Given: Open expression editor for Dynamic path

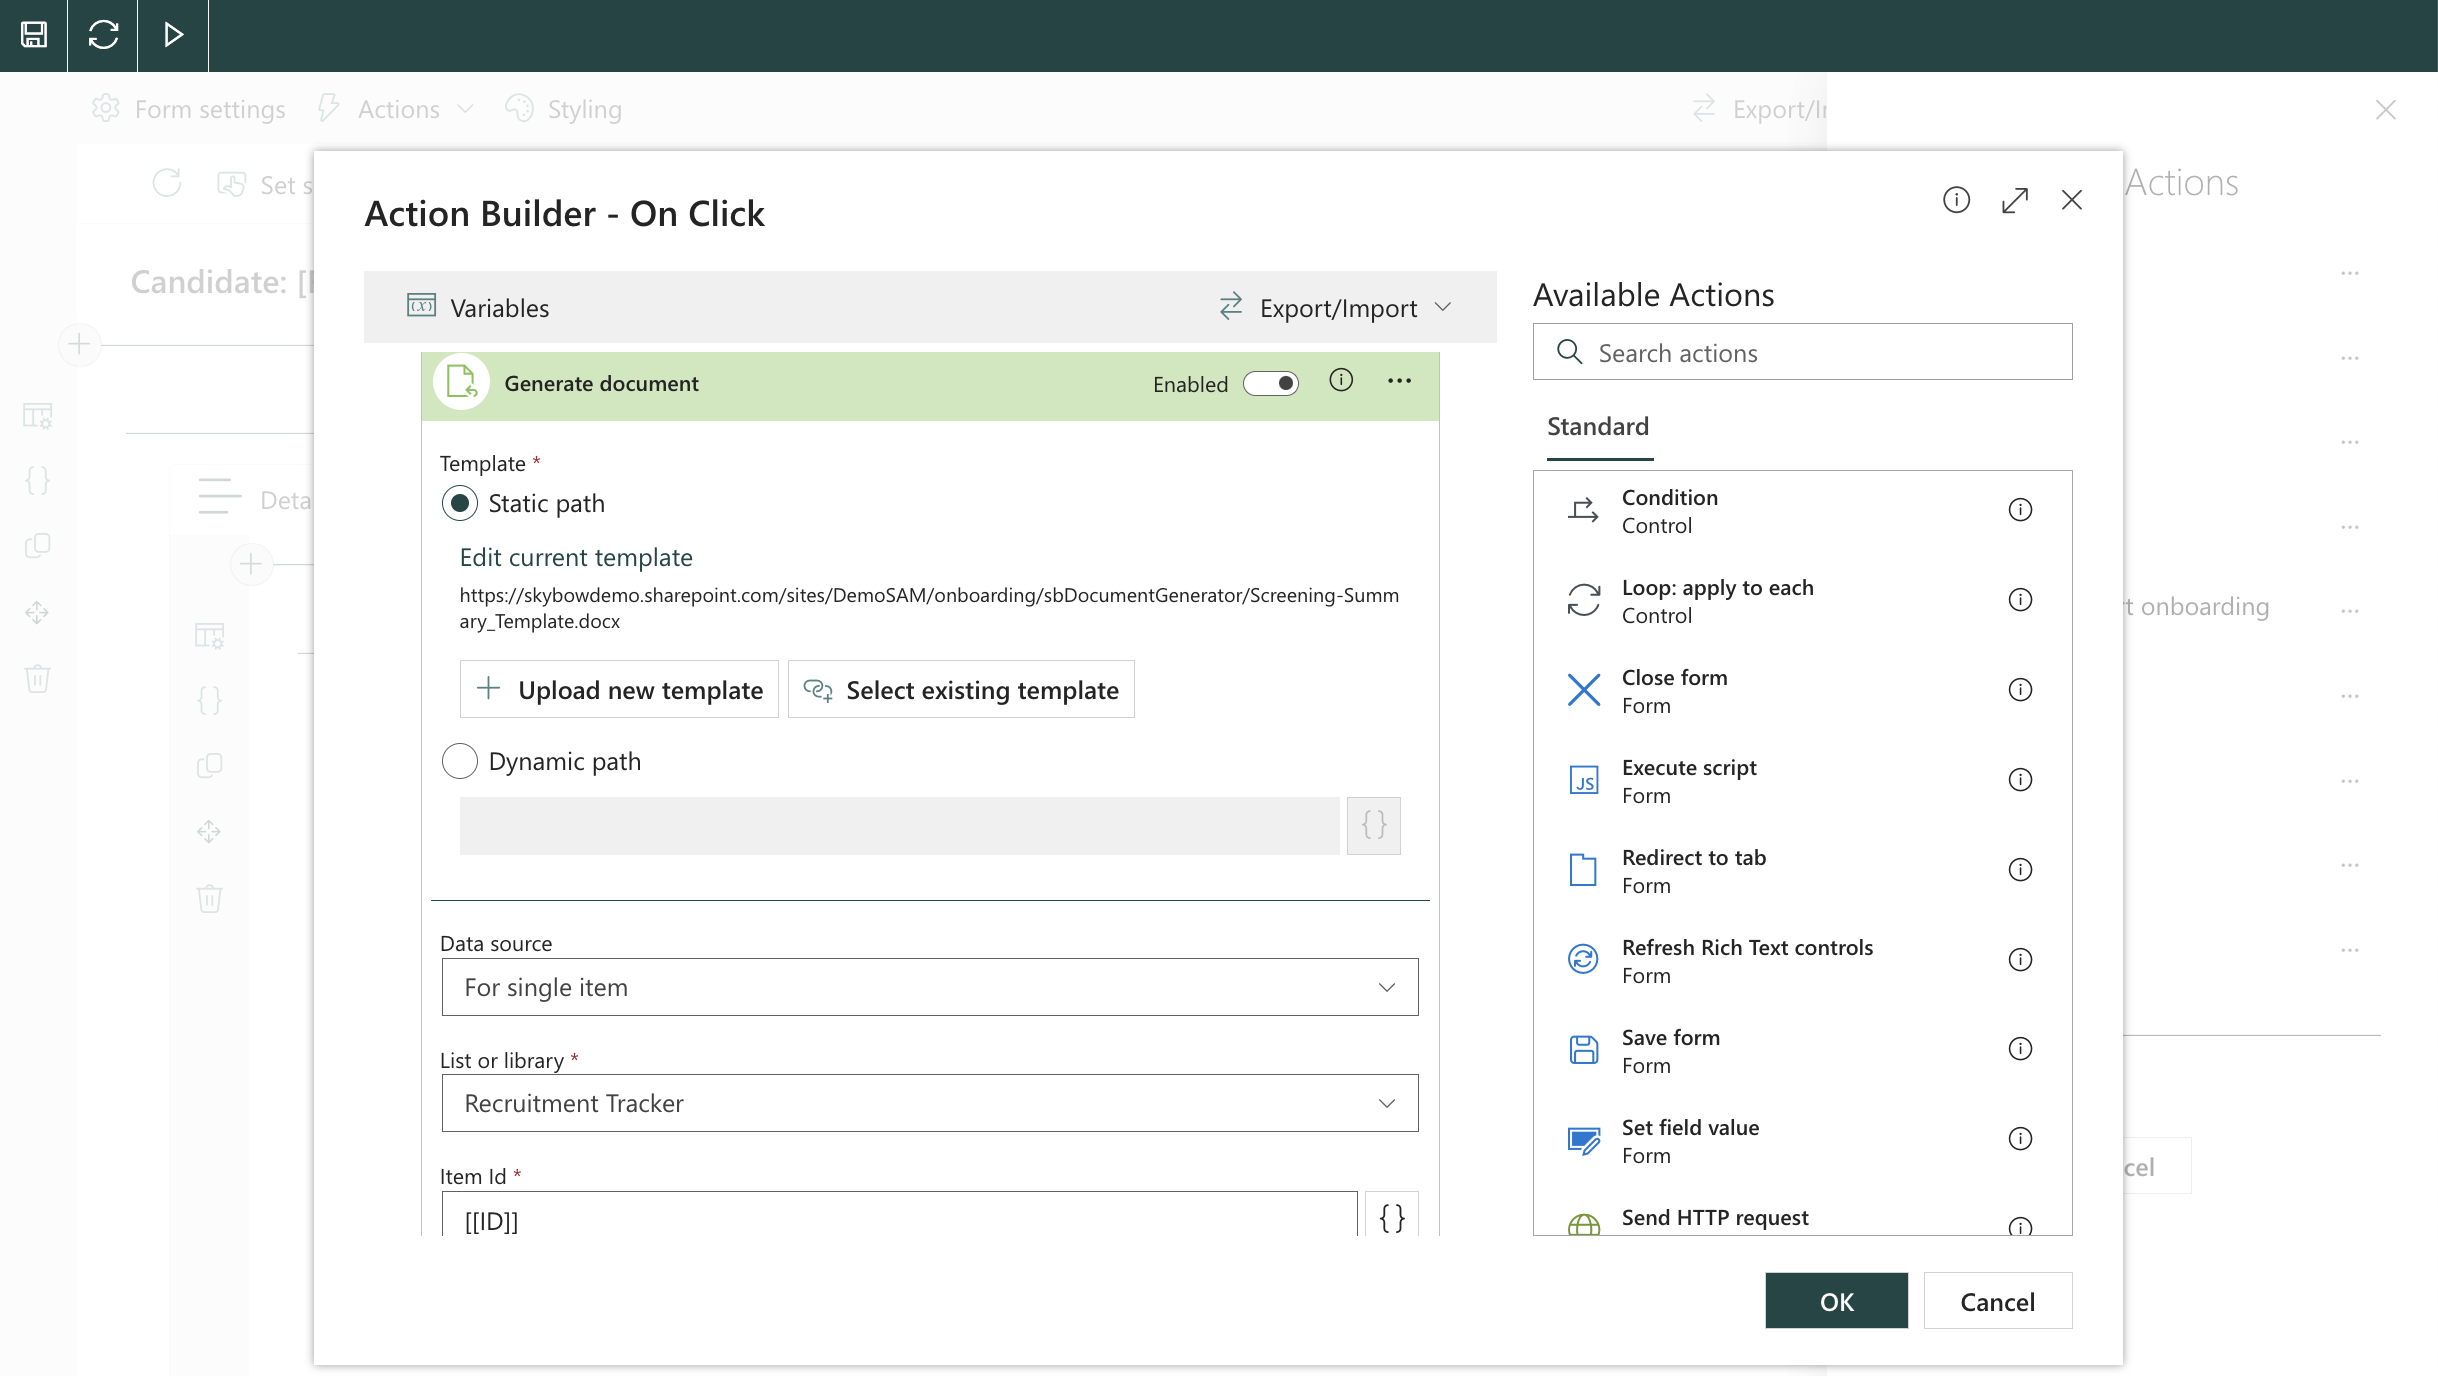Looking at the screenshot, I should coord(1373,825).
